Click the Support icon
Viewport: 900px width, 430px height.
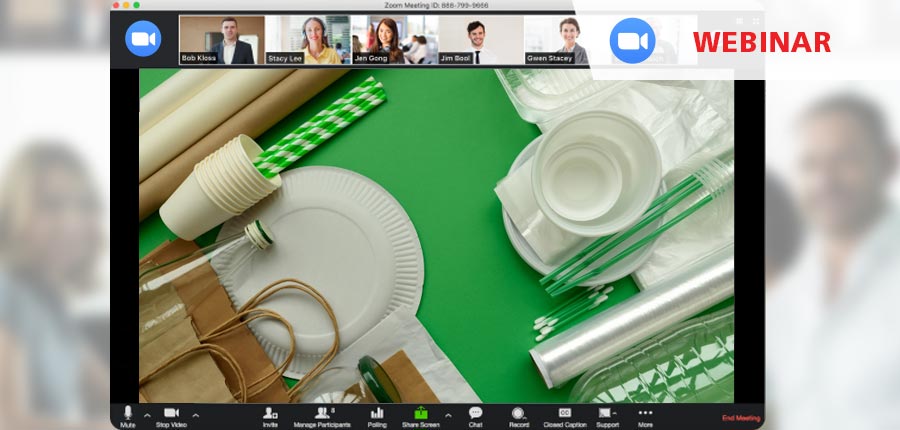pos(606,414)
